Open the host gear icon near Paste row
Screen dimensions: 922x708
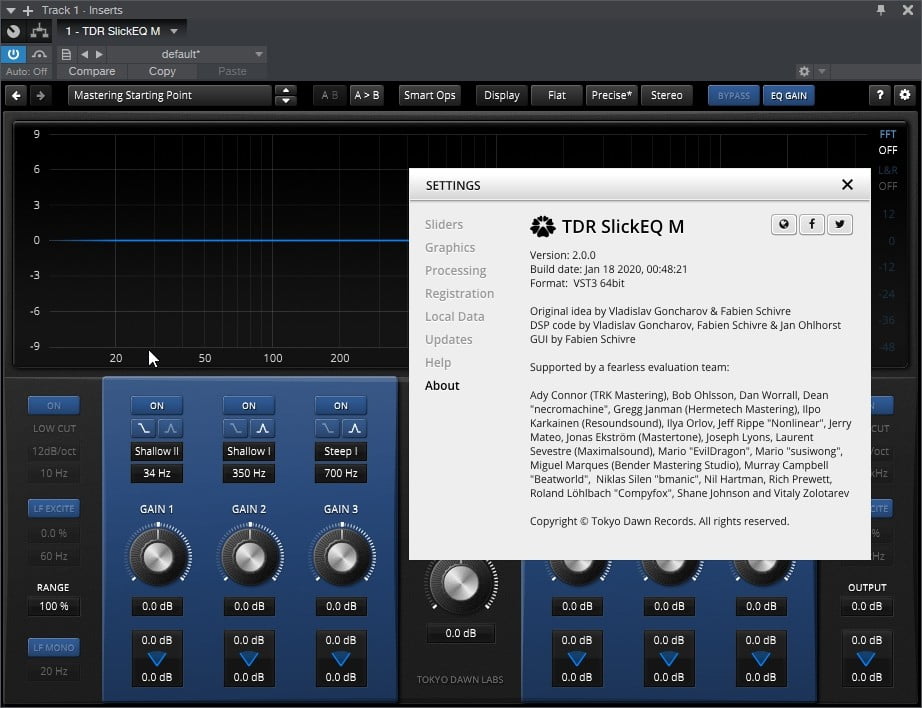[804, 72]
